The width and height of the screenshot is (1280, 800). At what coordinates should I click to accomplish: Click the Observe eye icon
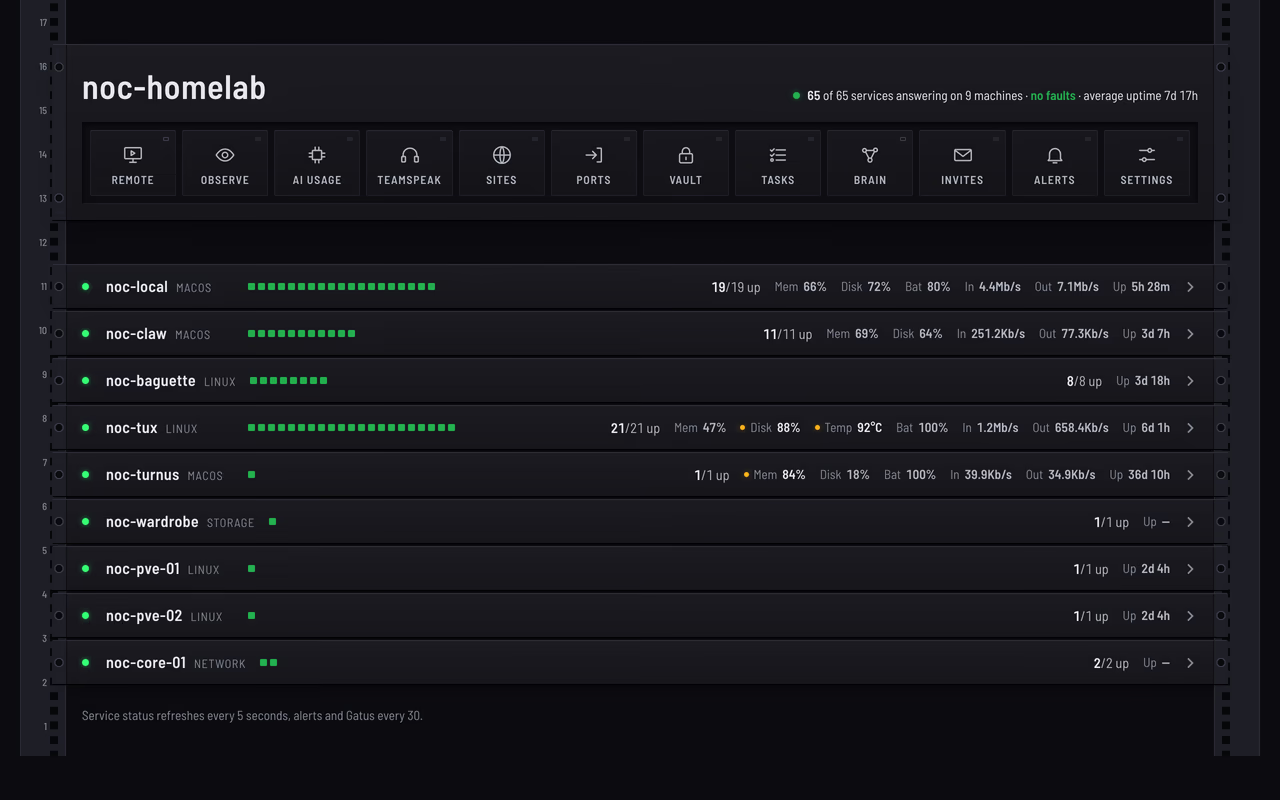tap(225, 155)
